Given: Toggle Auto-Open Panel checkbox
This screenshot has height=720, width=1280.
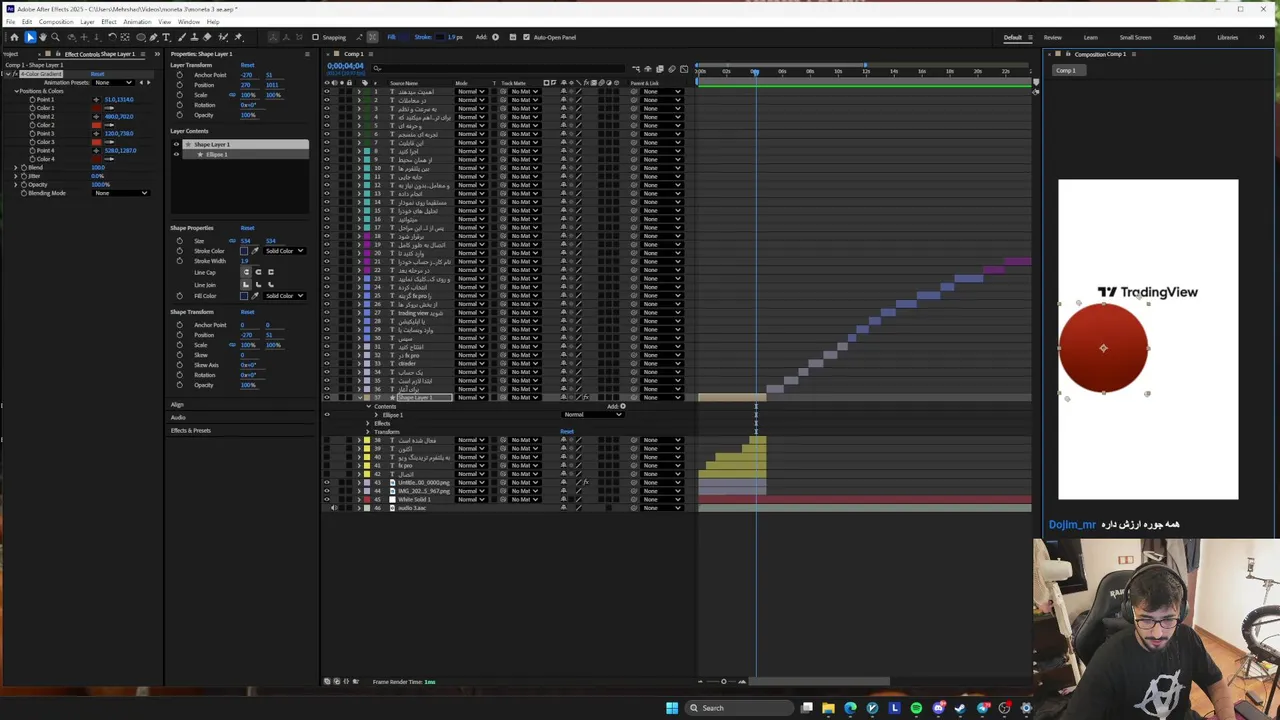Looking at the screenshot, I should (x=526, y=37).
